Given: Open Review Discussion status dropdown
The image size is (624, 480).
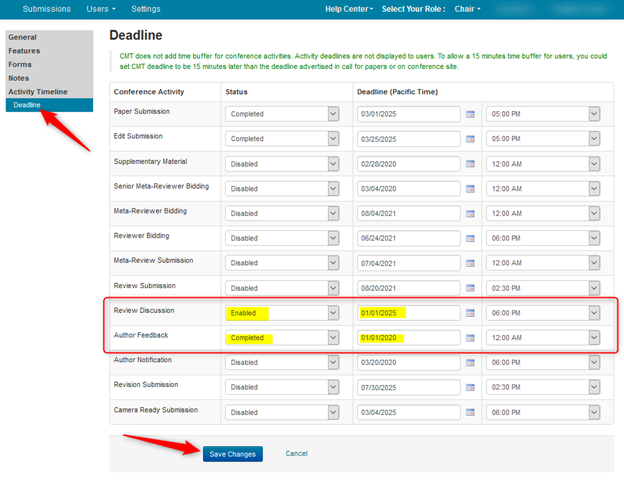Looking at the screenshot, I should (333, 313).
